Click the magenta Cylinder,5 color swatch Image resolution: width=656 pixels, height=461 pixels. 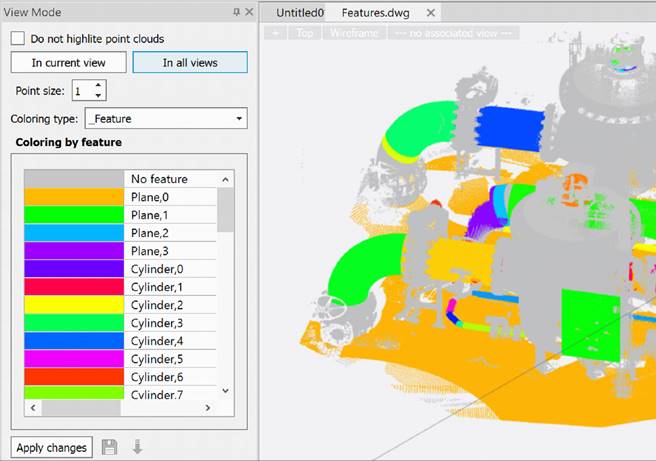(74, 359)
